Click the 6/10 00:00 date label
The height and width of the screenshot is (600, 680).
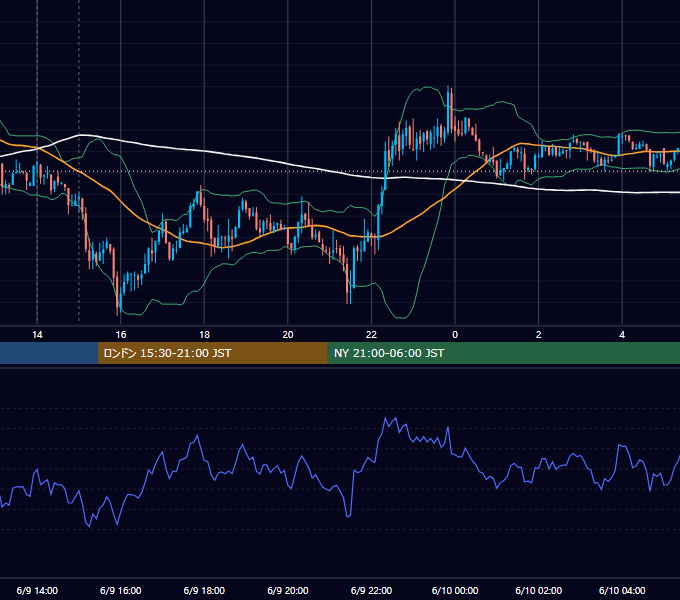pos(455,590)
